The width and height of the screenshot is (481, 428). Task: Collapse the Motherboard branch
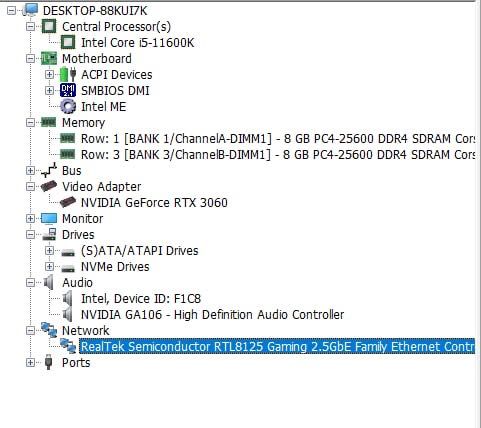pos(30,59)
